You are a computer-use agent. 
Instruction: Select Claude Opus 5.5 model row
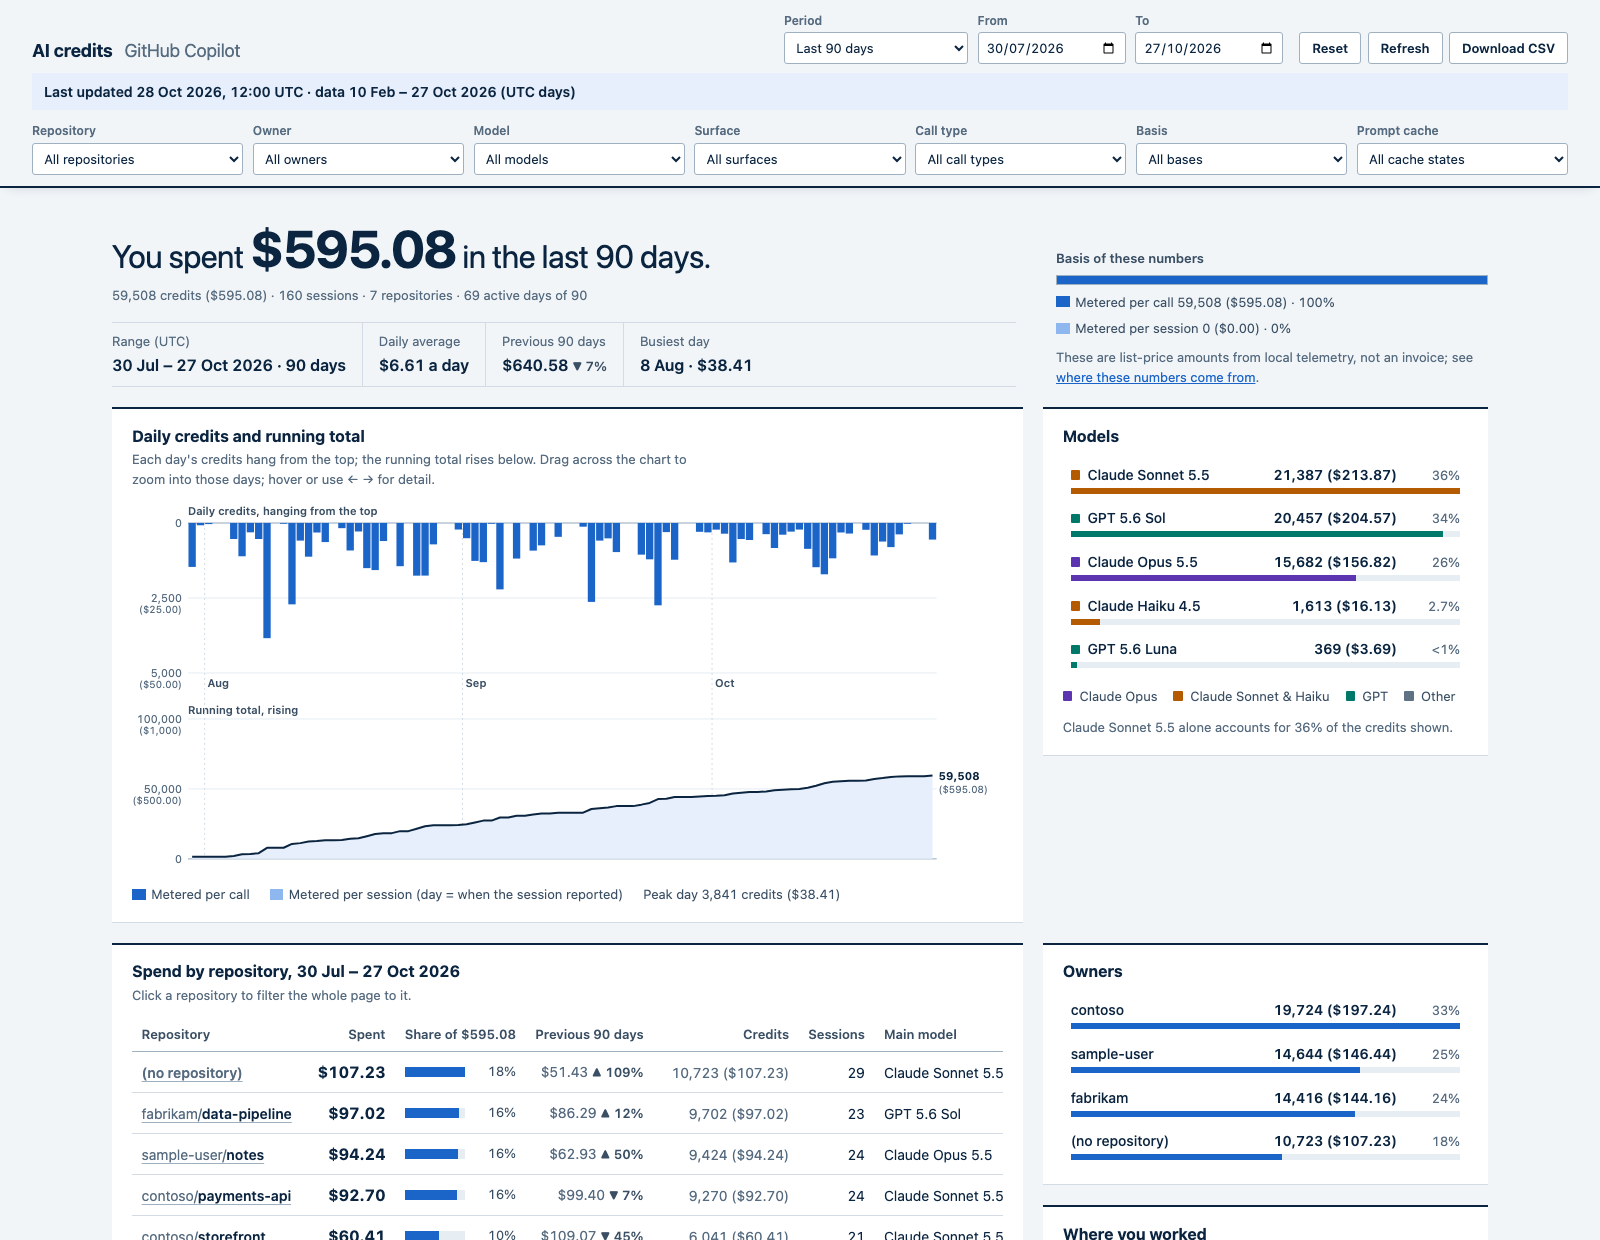[x=1265, y=566]
